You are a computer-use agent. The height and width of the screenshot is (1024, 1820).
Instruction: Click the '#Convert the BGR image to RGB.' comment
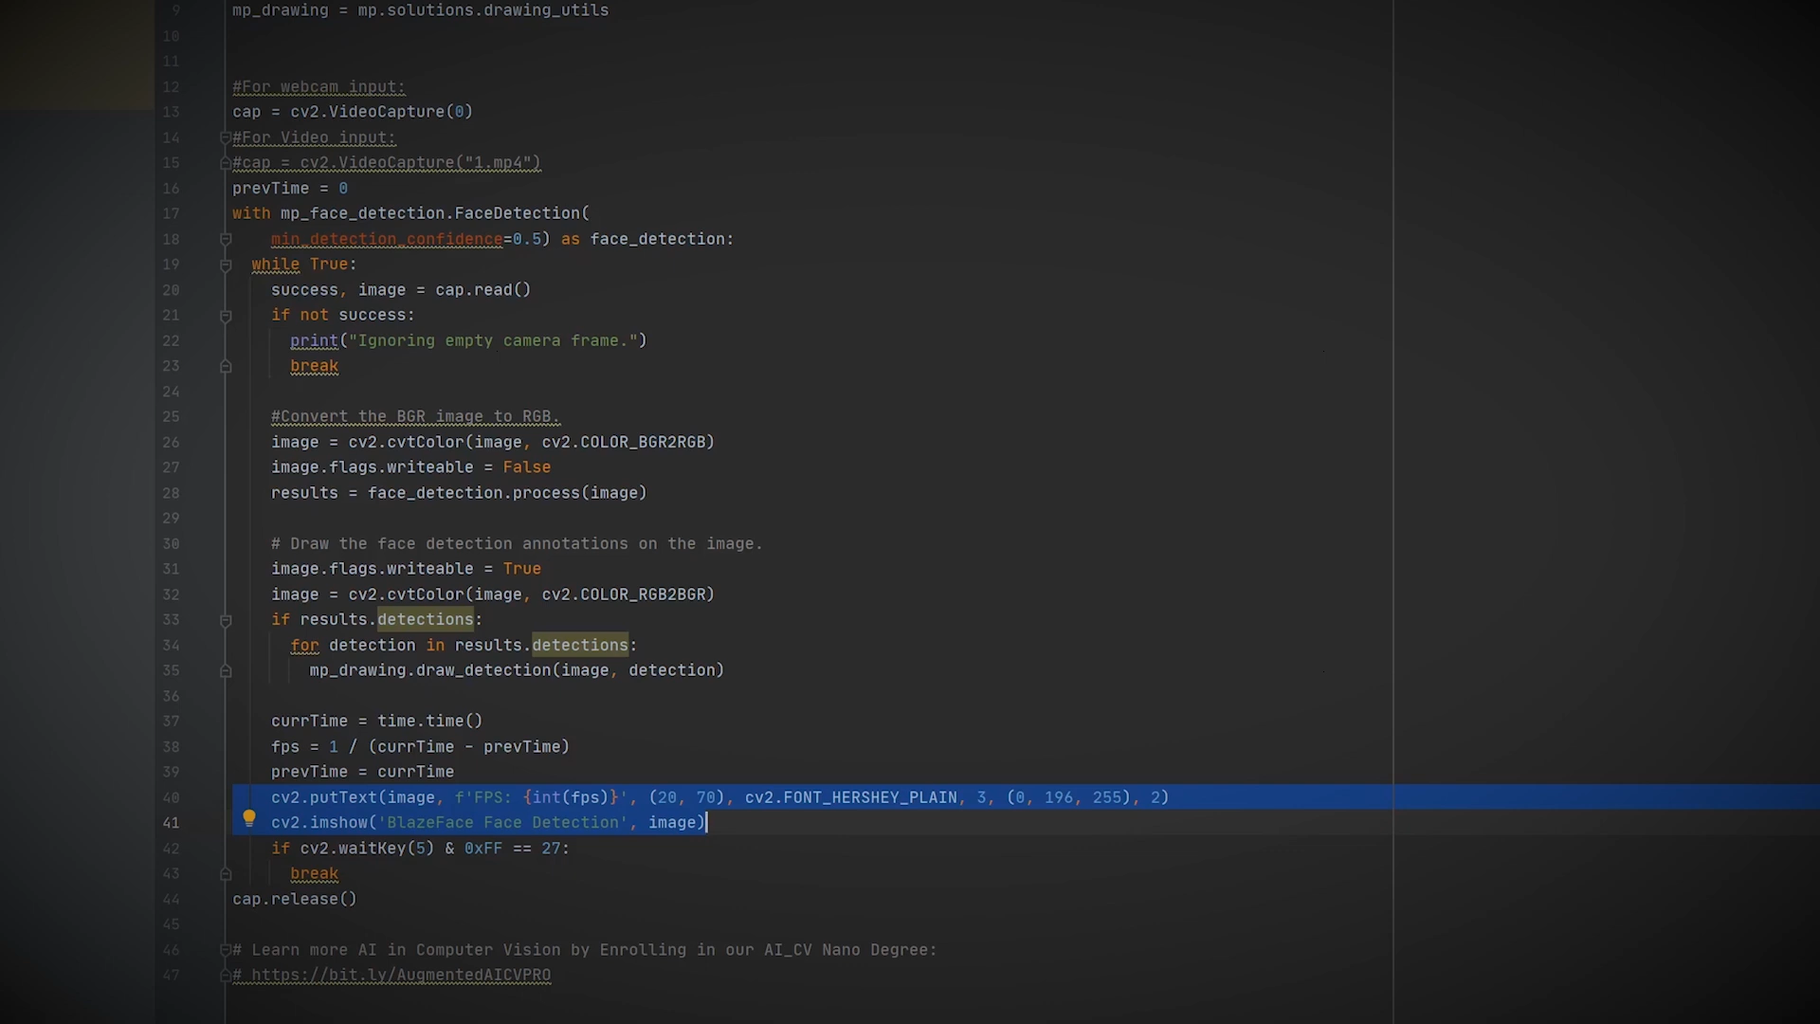coord(416,417)
